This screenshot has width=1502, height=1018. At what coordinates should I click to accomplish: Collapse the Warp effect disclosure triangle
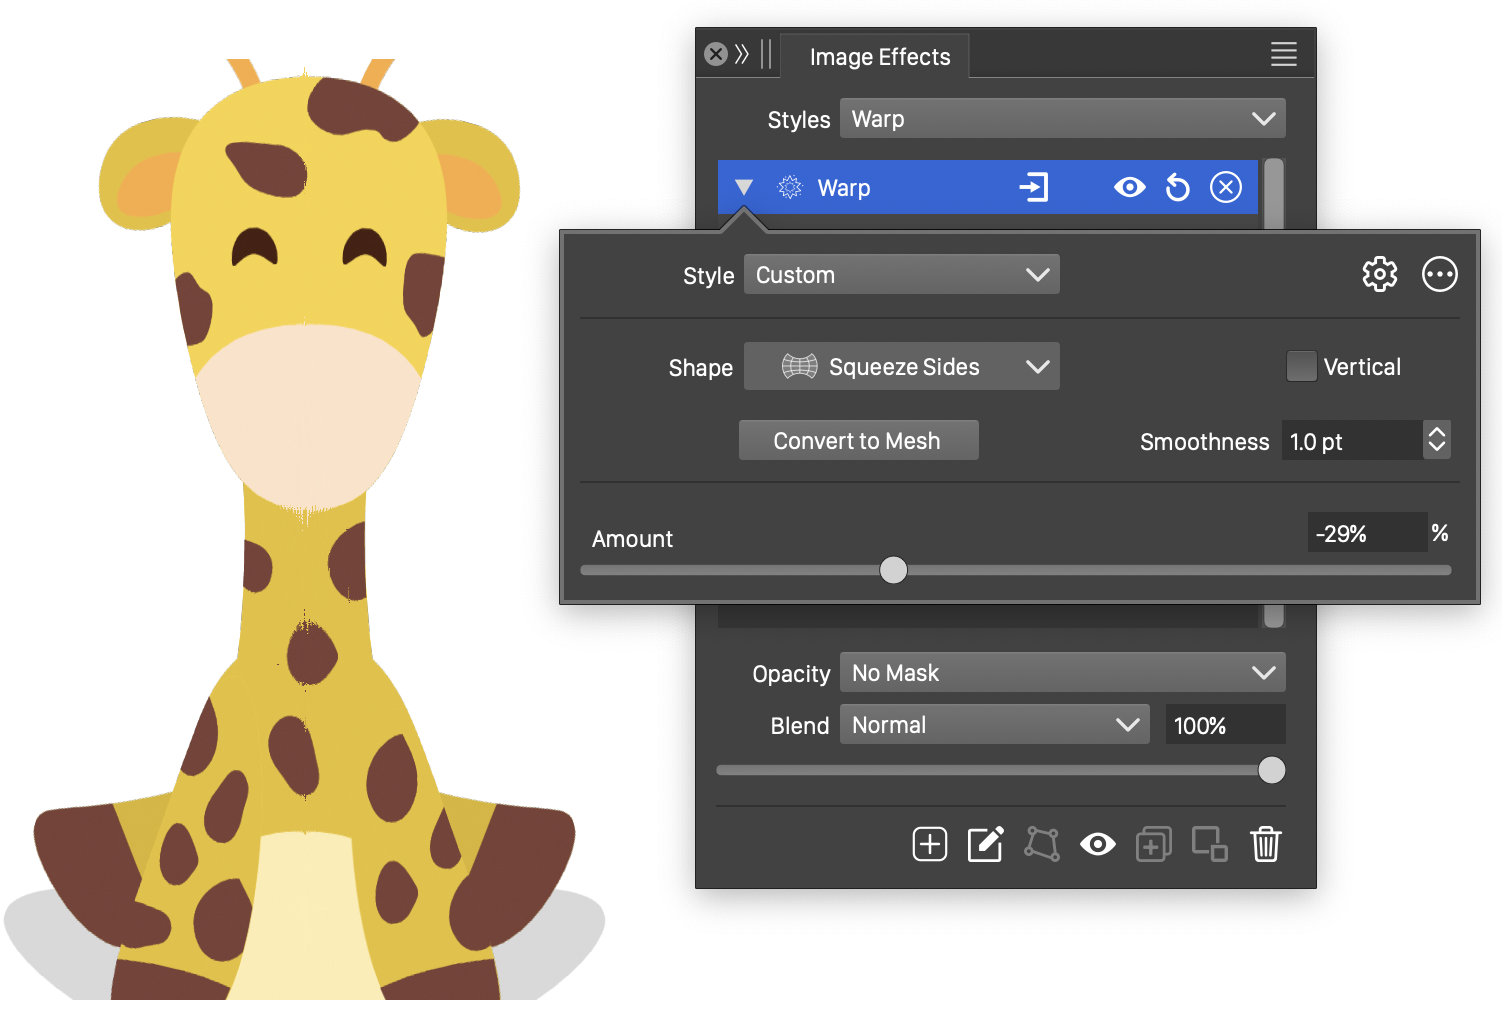[743, 188]
